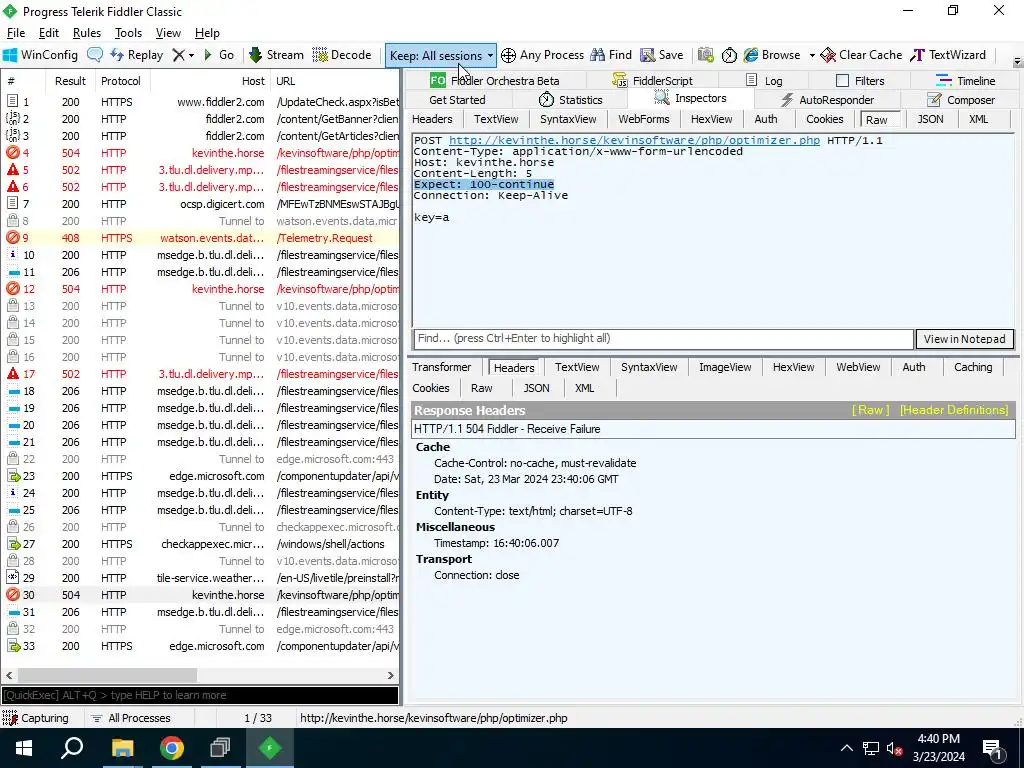Click the camera screenshot icon

pos(705,55)
